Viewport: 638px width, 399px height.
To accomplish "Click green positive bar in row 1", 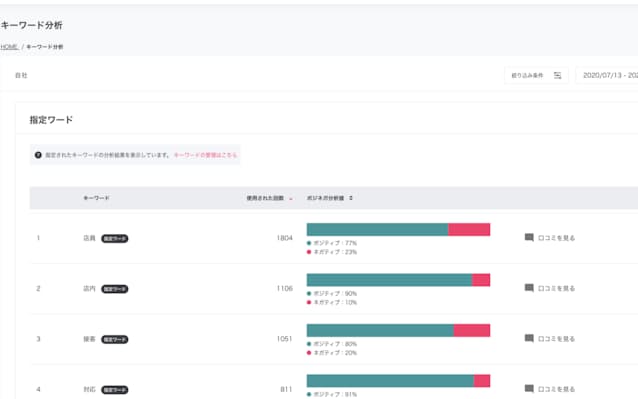I will click(377, 229).
